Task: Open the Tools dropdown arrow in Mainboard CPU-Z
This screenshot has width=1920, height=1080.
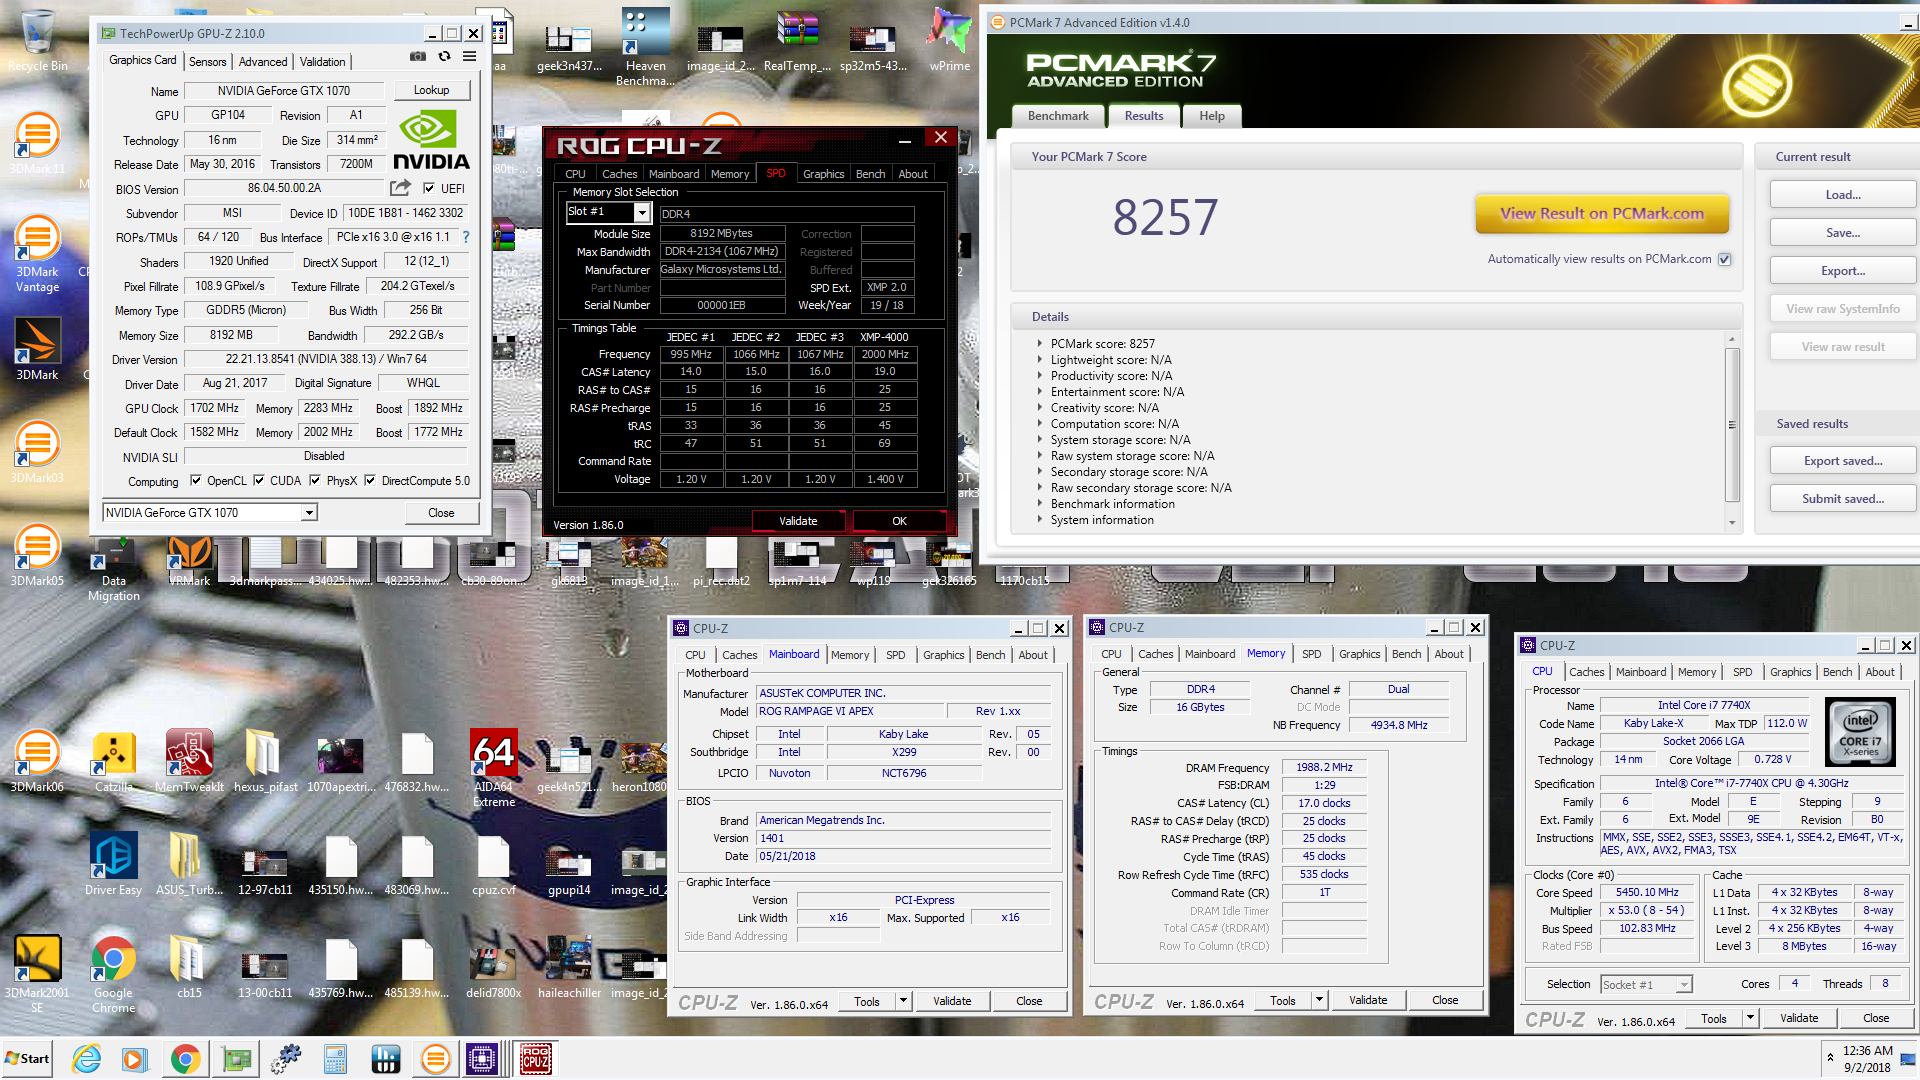Action: (x=903, y=1001)
